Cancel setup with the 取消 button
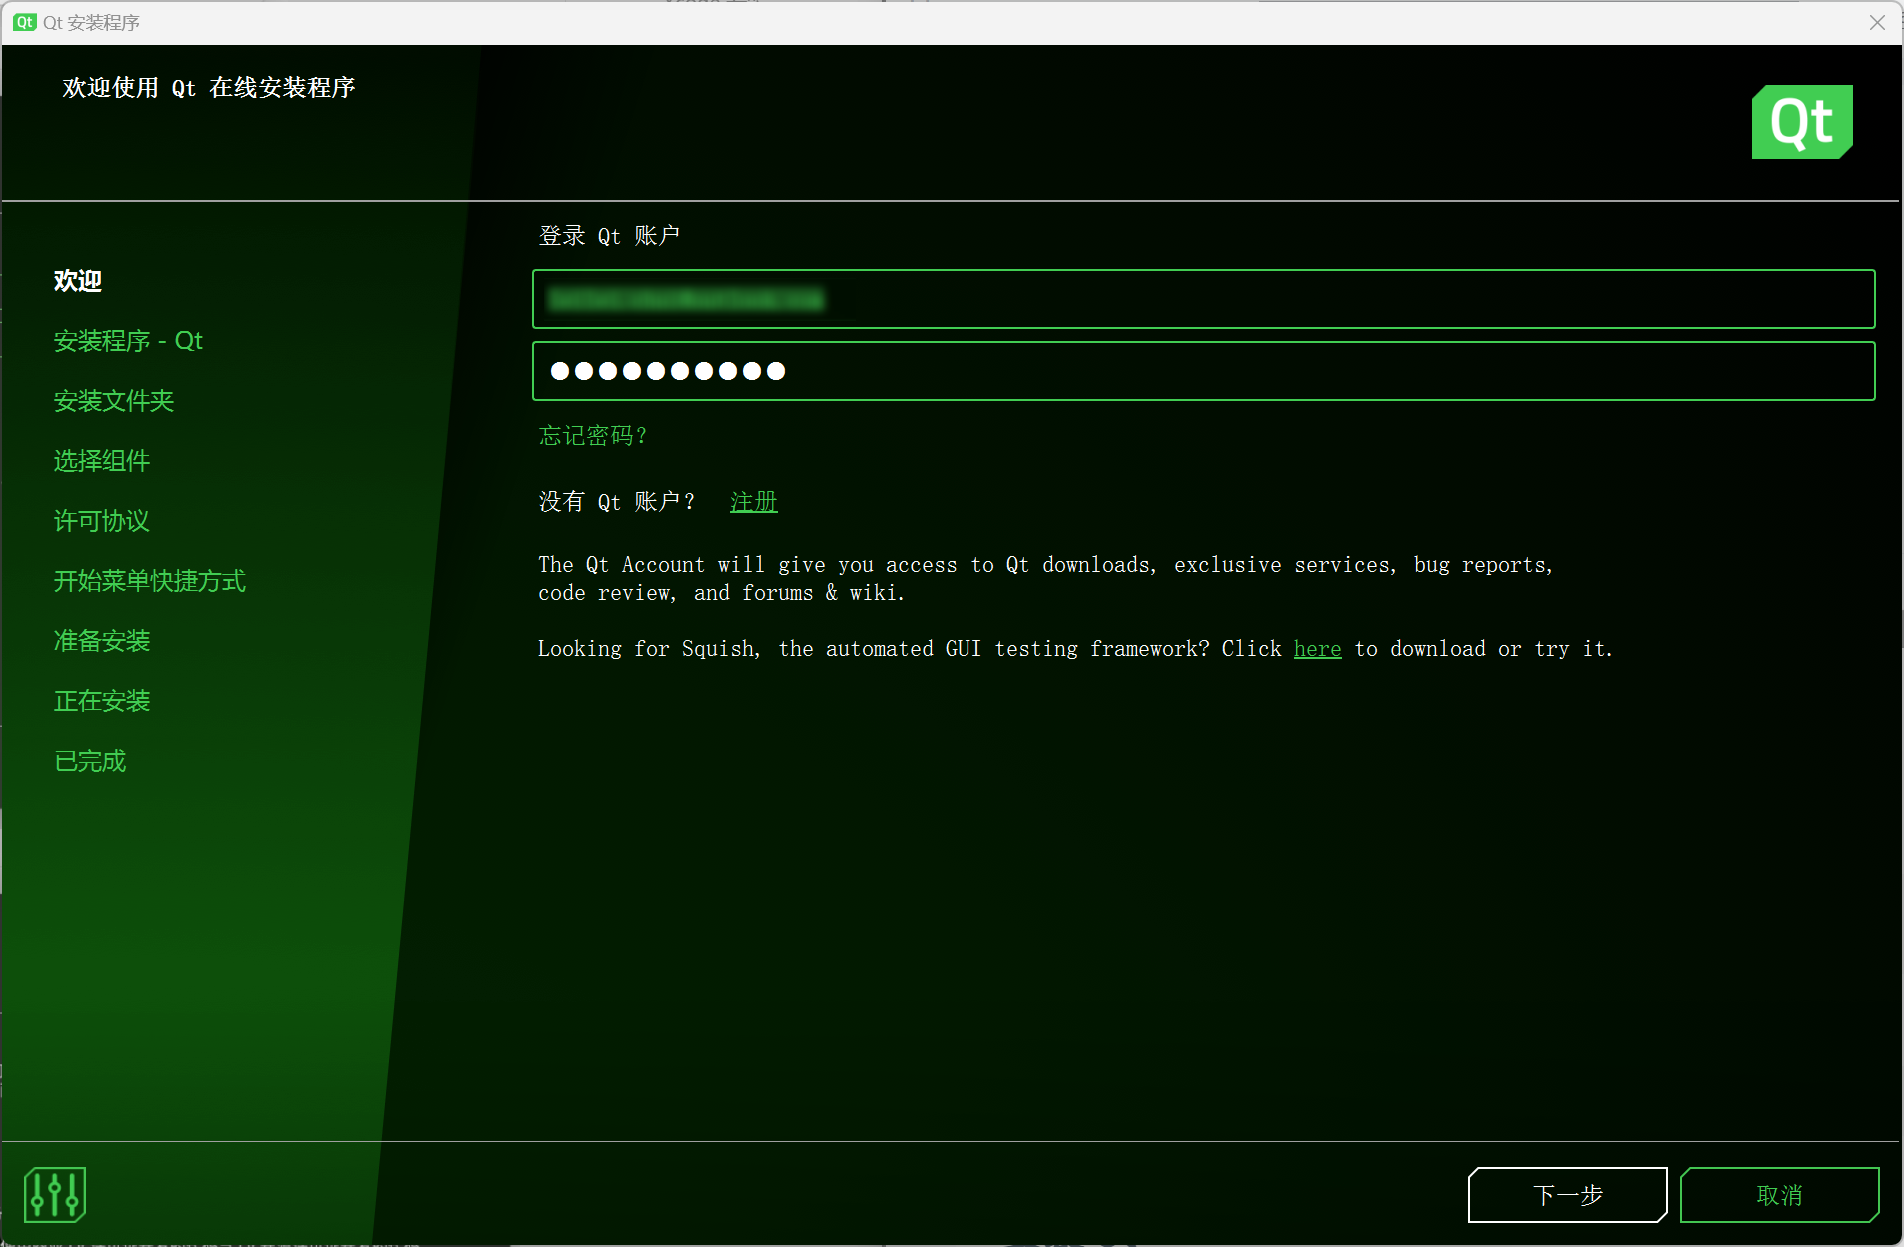The image size is (1904, 1247). pyautogui.click(x=1779, y=1195)
